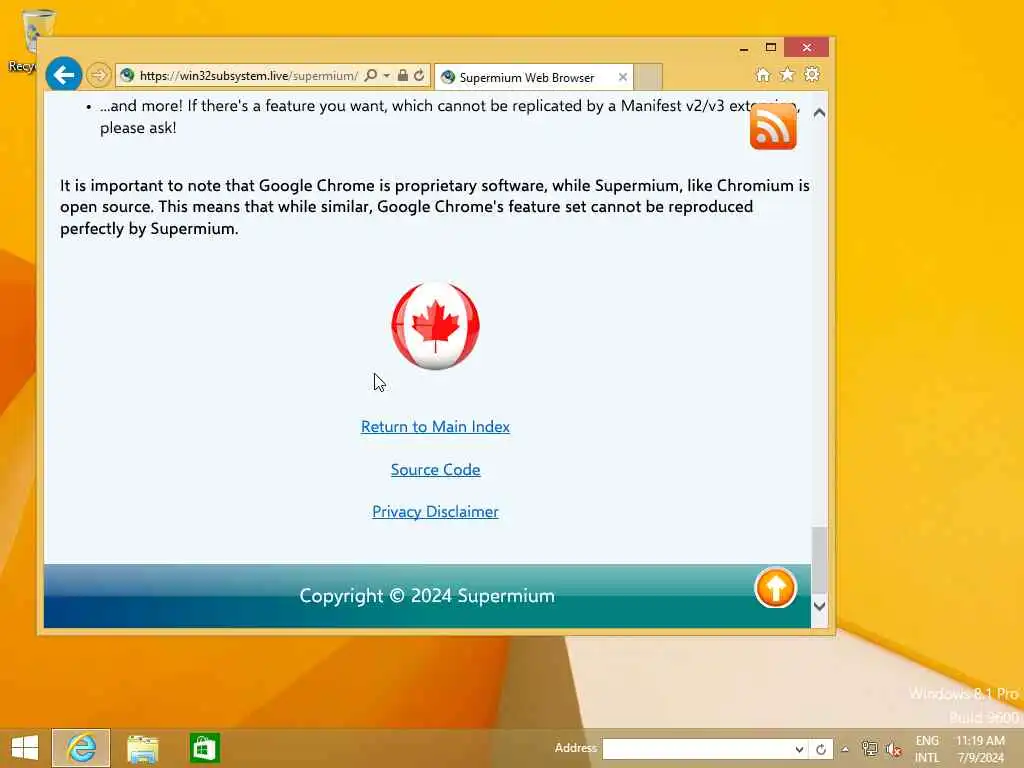This screenshot has height=768, width=1024.
Task: Click the taskbar Address refresh button
Action: [821, 749]
